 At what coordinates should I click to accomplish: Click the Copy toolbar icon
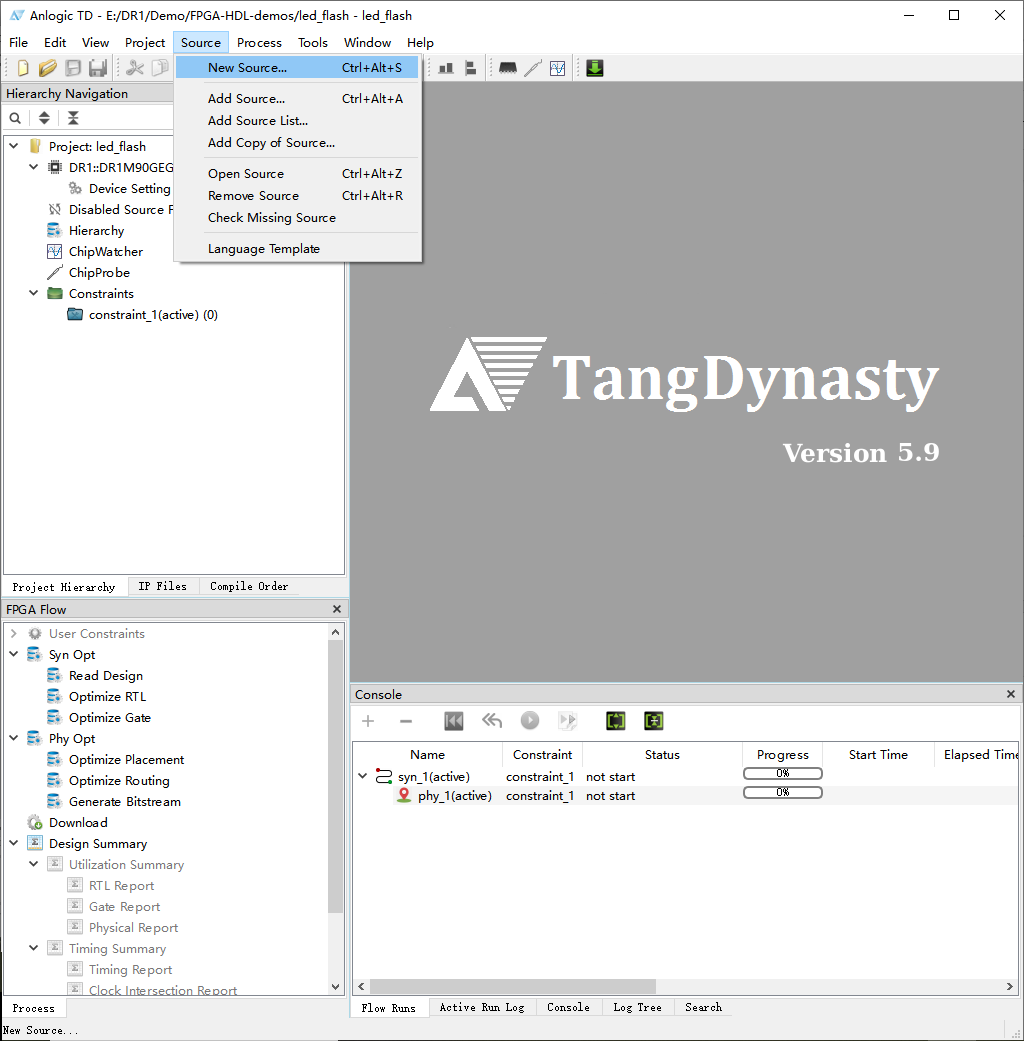point(160,68)
